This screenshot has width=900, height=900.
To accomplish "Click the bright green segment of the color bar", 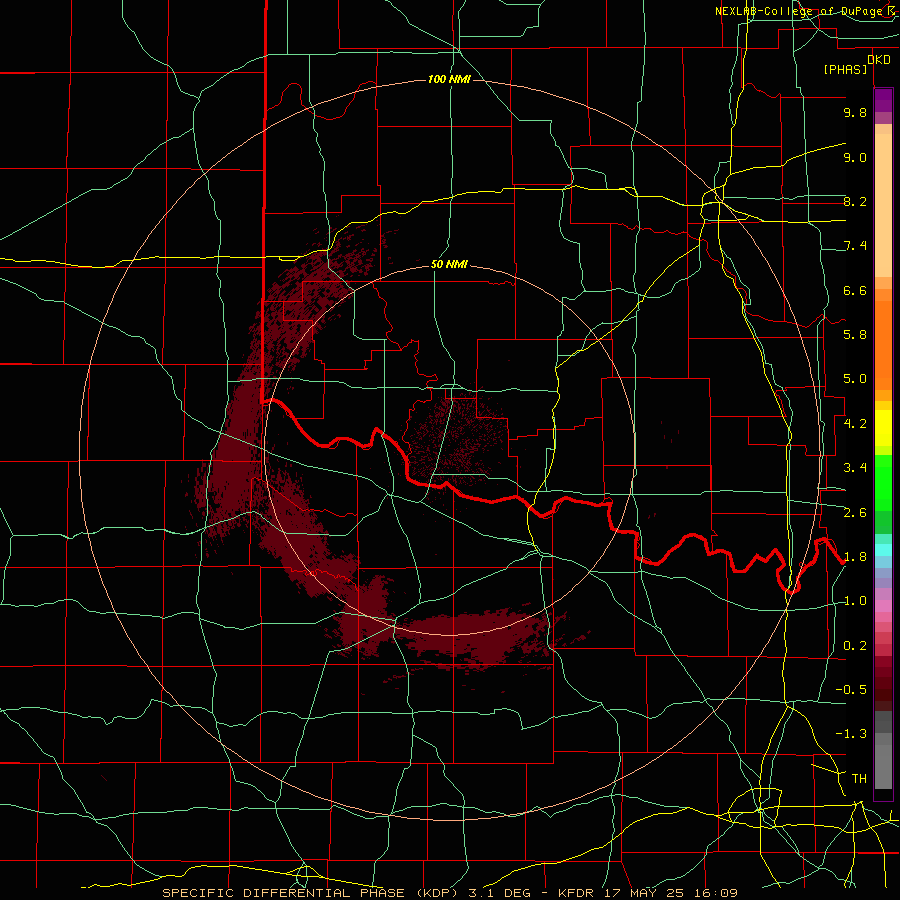I will click(x=883, y=483).
